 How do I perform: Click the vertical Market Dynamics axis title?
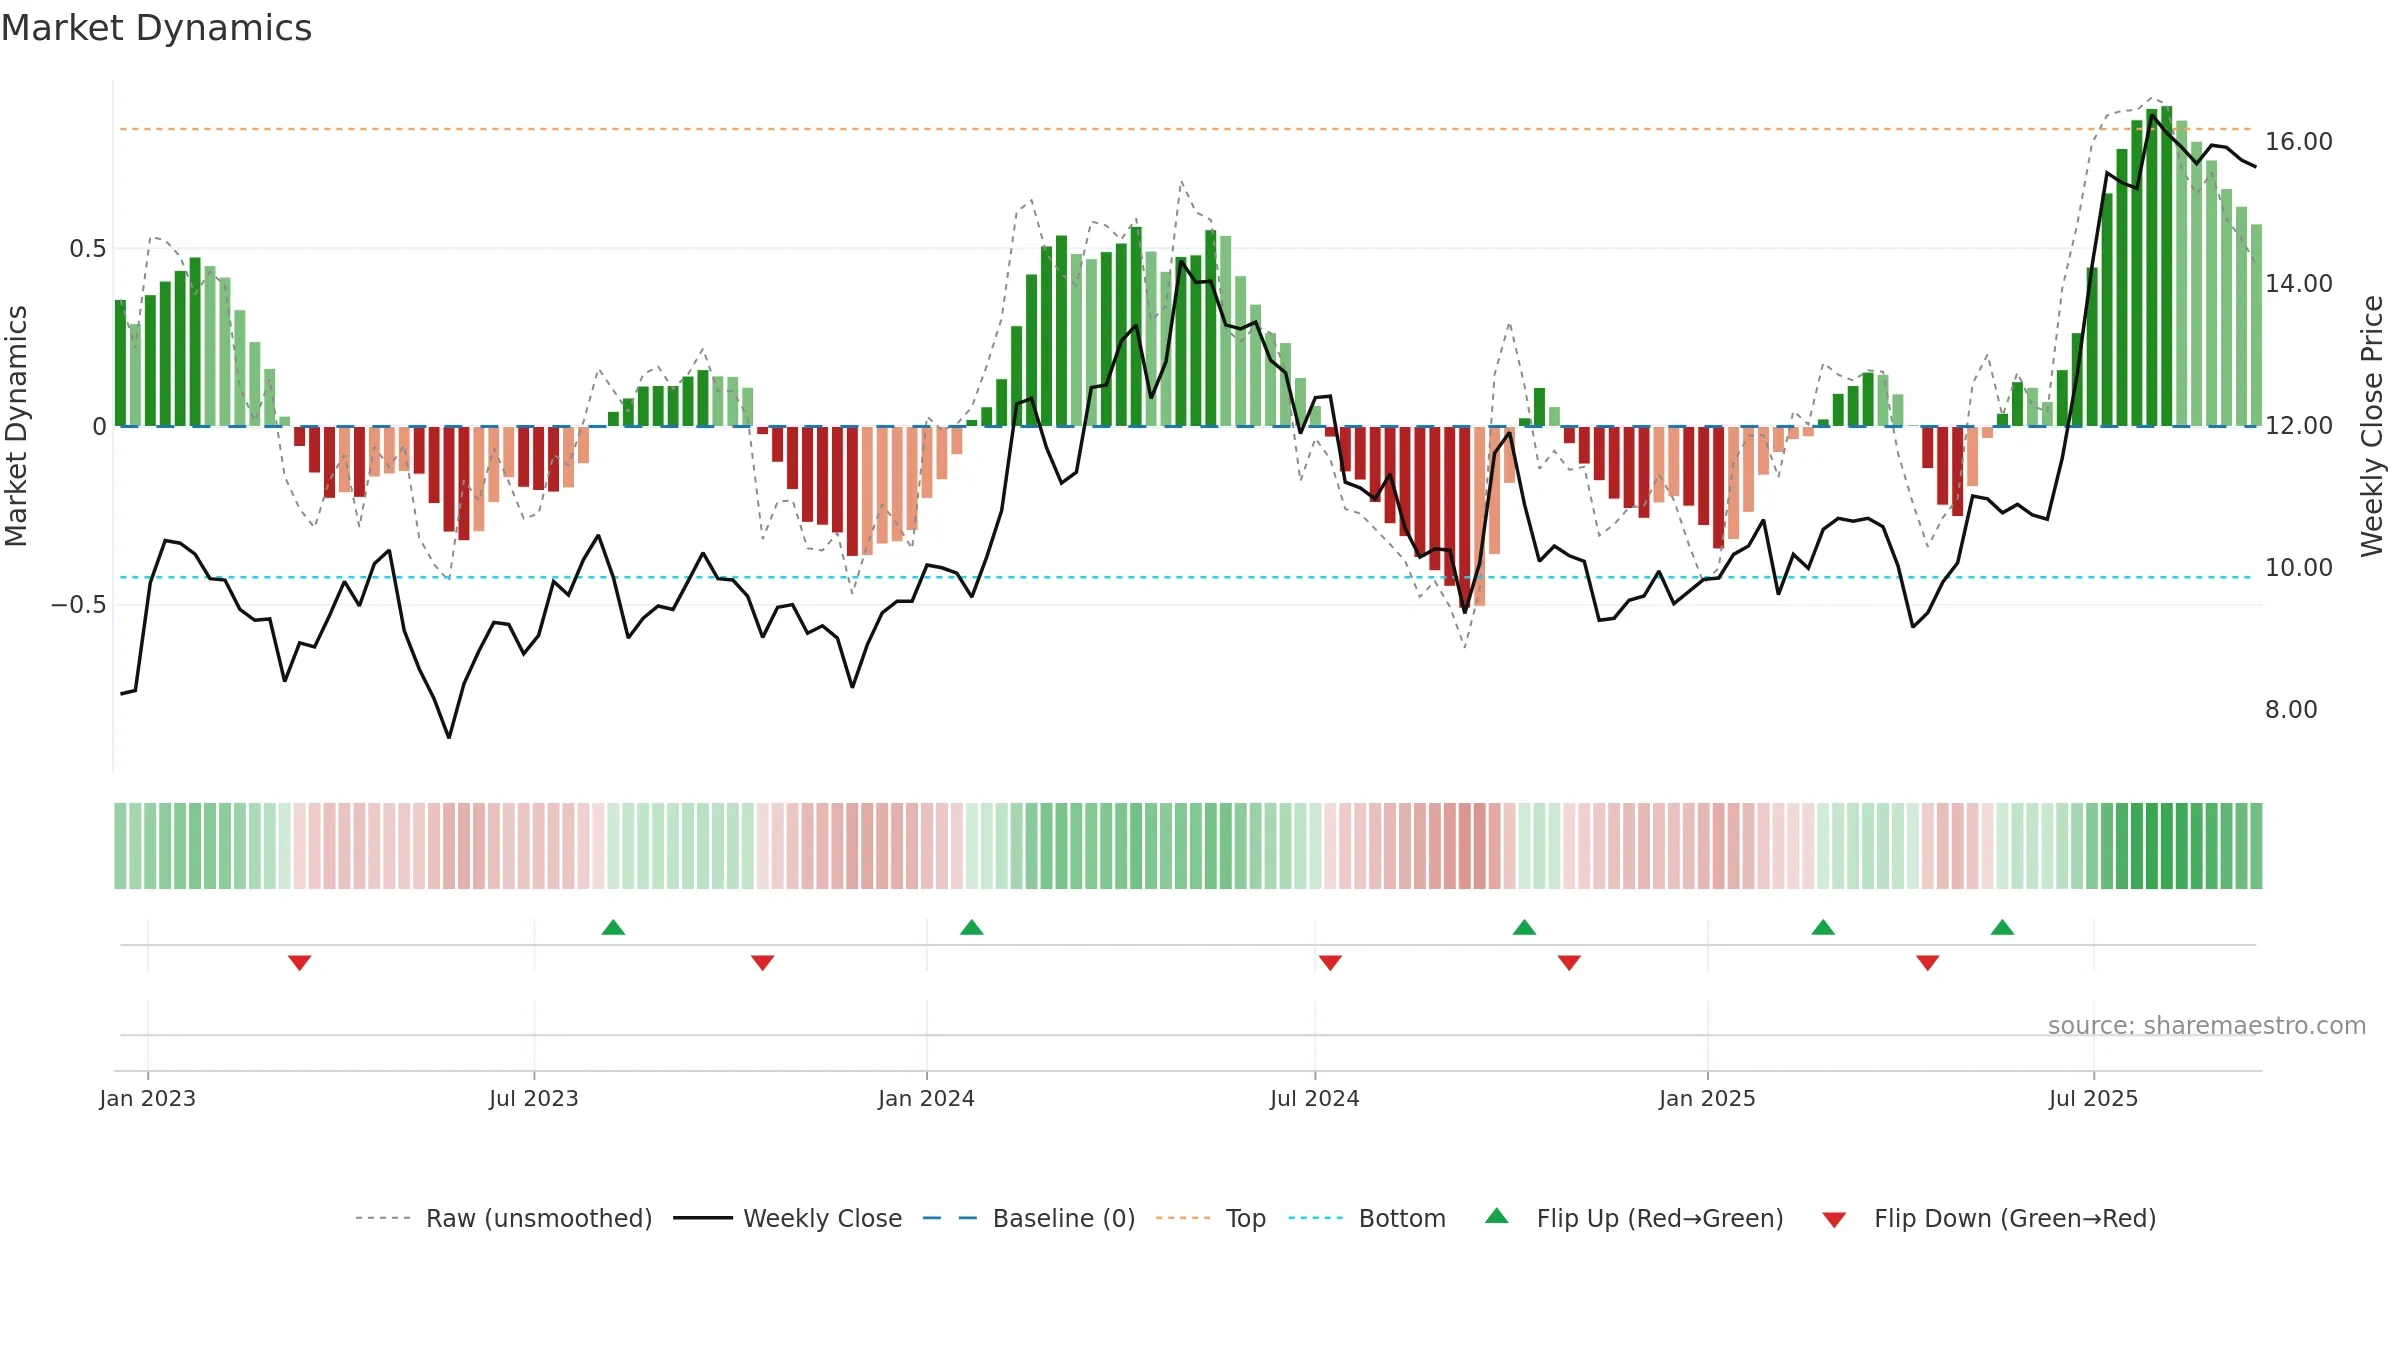point(17,426)
